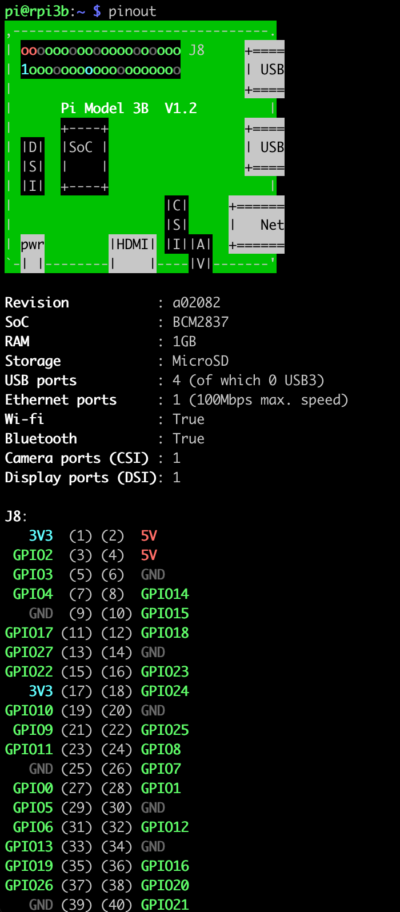400x912 pixels.
Task: Click the 'pinout' command text
Action: pyautogui.click(x=132, y=11)
